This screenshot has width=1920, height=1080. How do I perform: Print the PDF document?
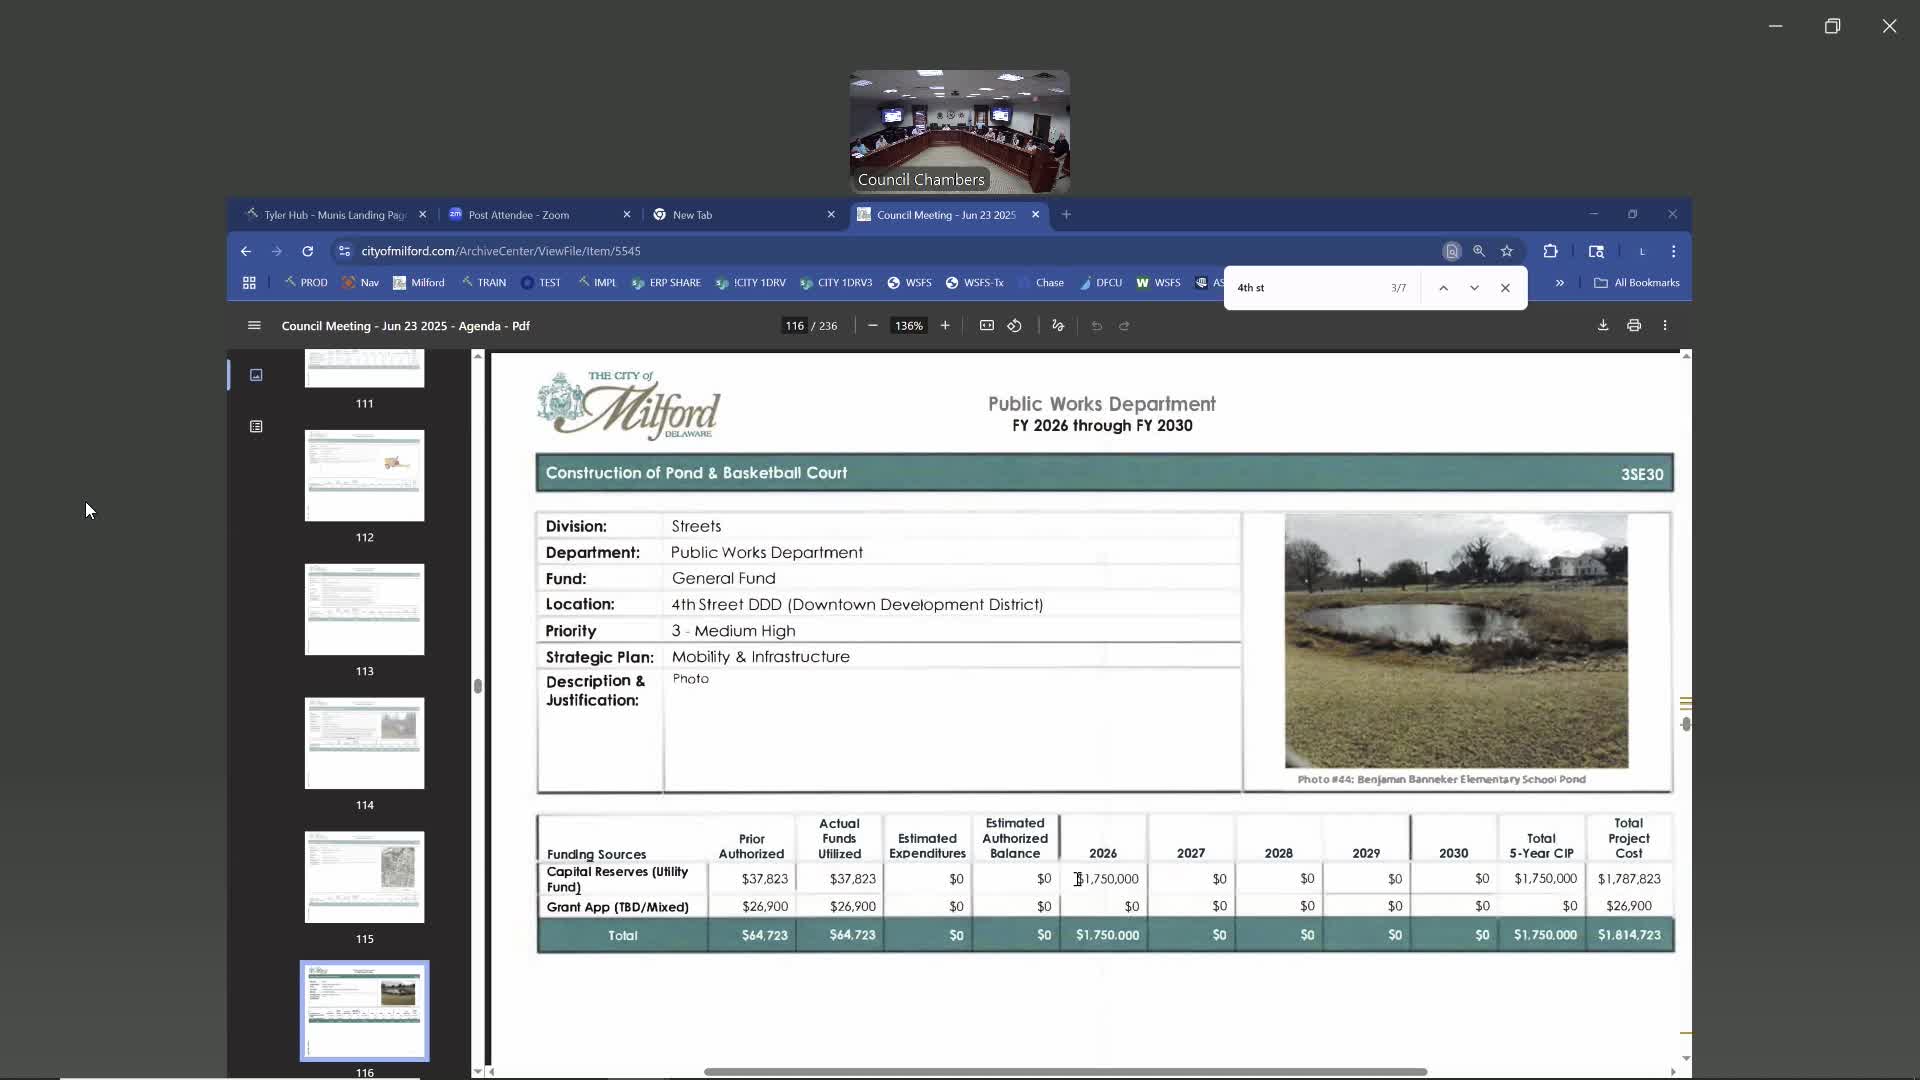1633,326
